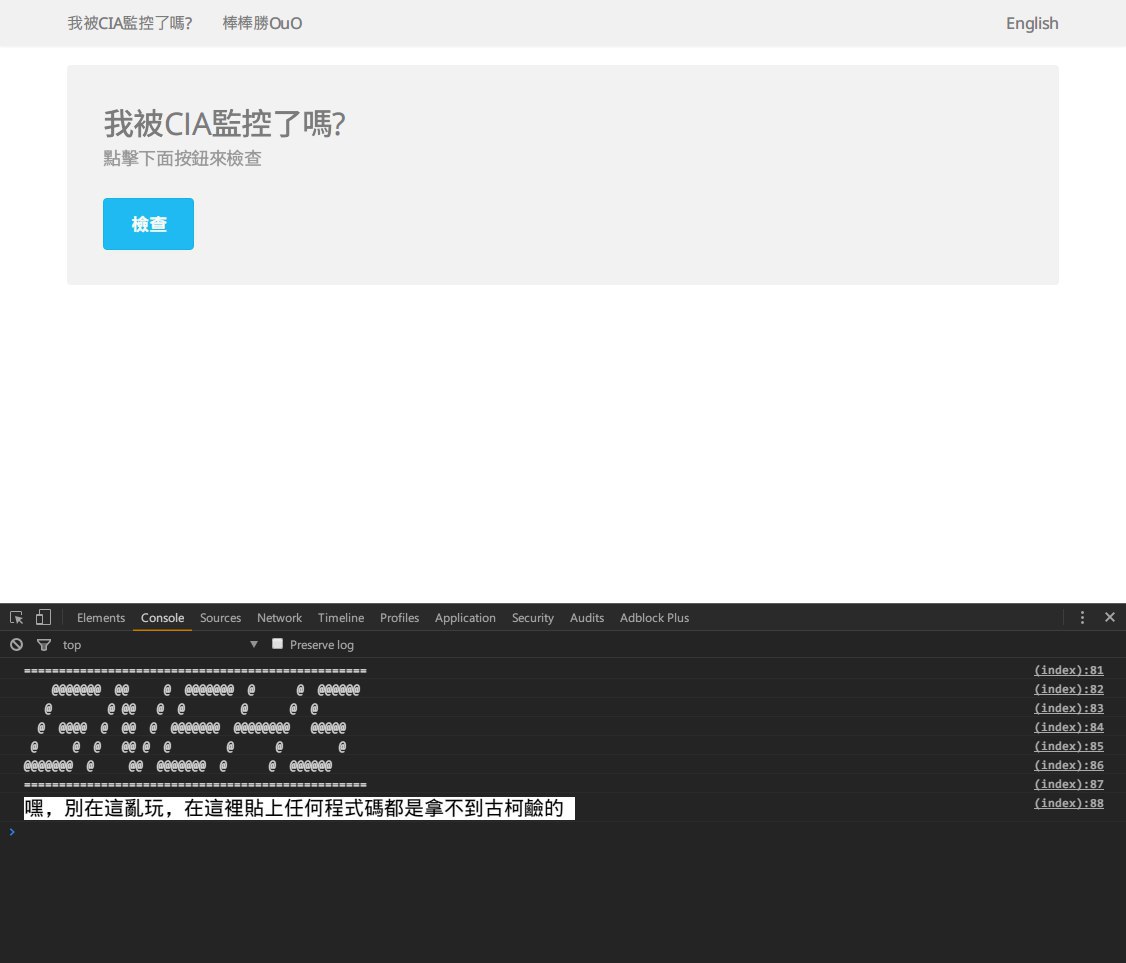Click the blue 檢查 button
Viewport: 1126px width, 963px height.
click(148, 224)
